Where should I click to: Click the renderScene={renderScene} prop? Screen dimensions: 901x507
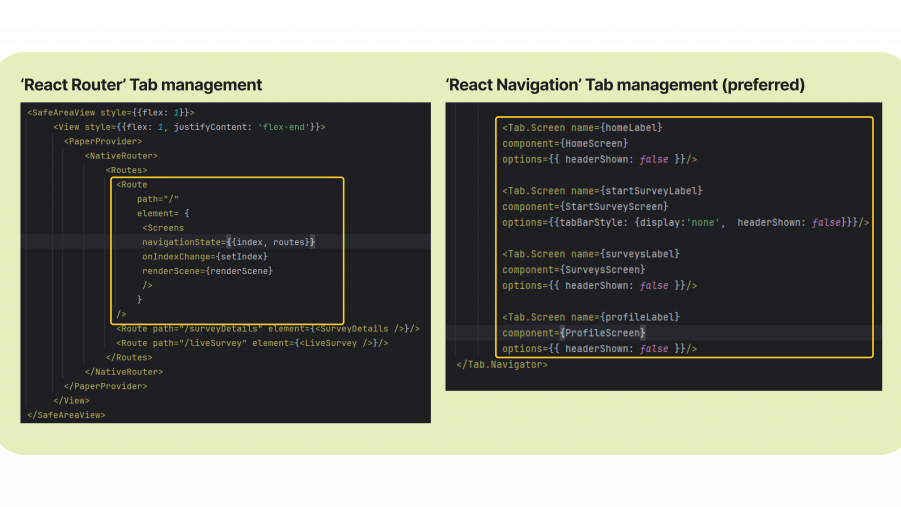click(x=207, y=270)
